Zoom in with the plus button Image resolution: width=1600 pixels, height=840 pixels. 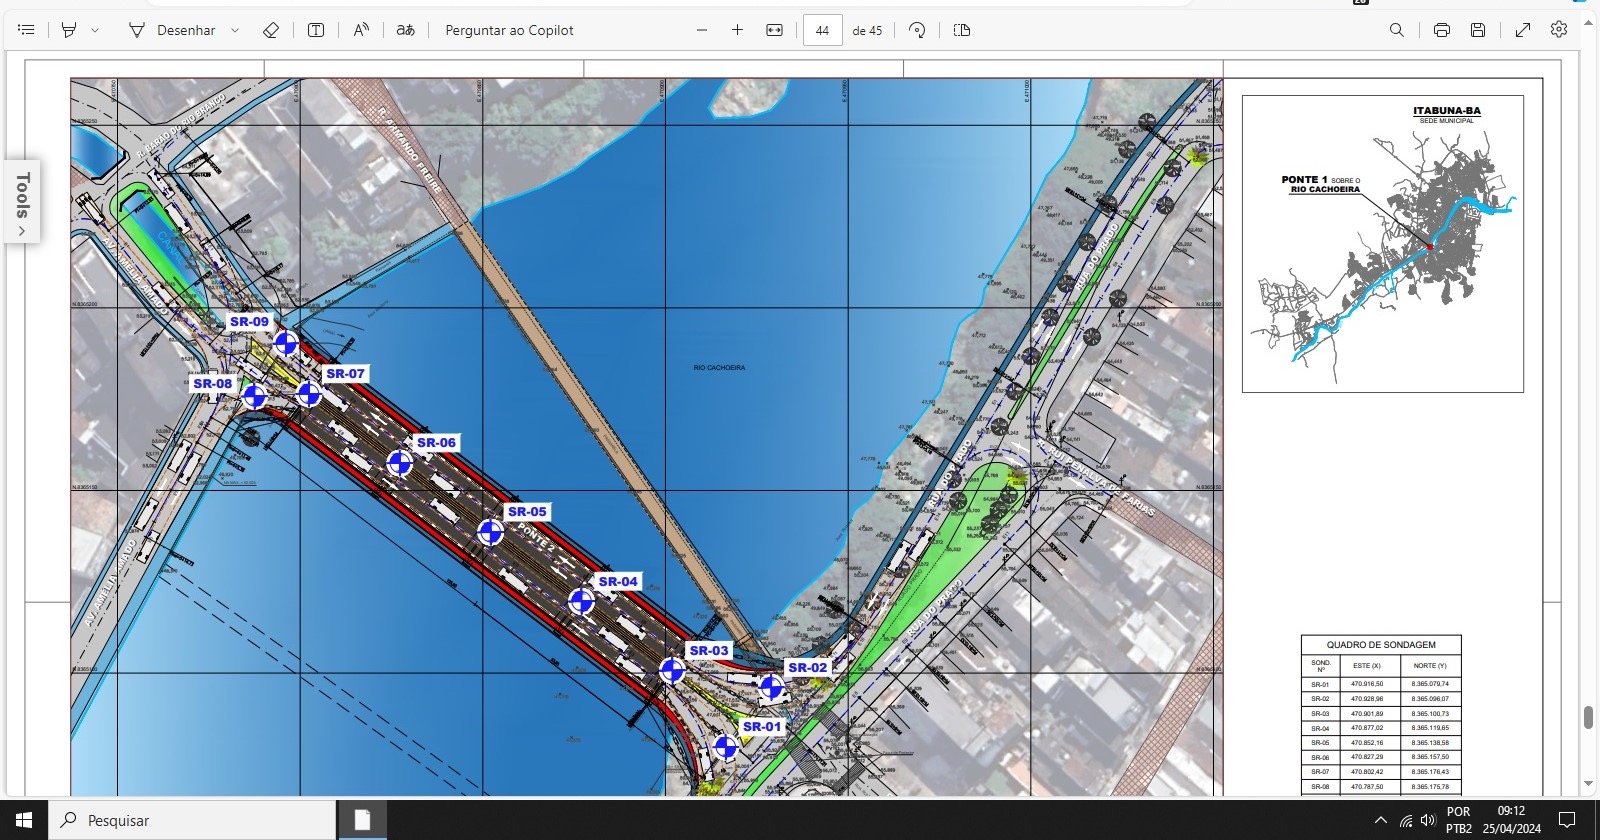click(x=737, y=30)
